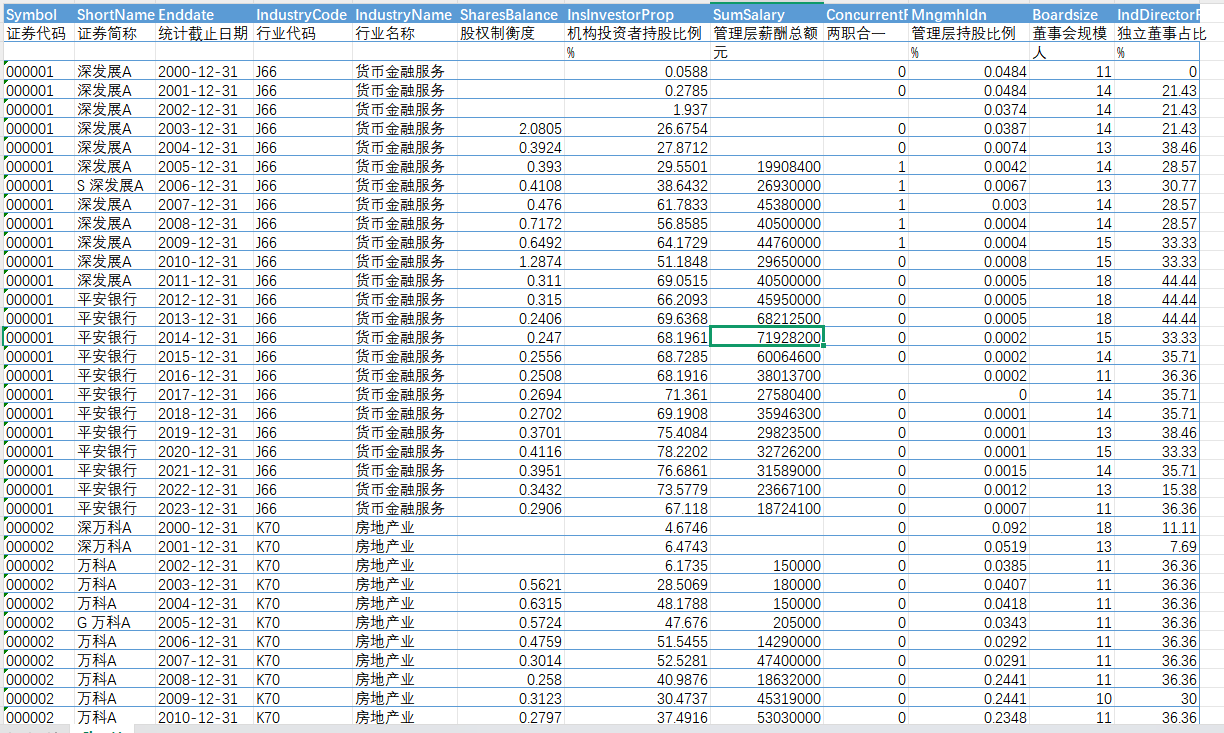Click the 管理层薪酬总额 label cell
The width and height of the screenshot is (1224, 733).
[x=767, y=33]
